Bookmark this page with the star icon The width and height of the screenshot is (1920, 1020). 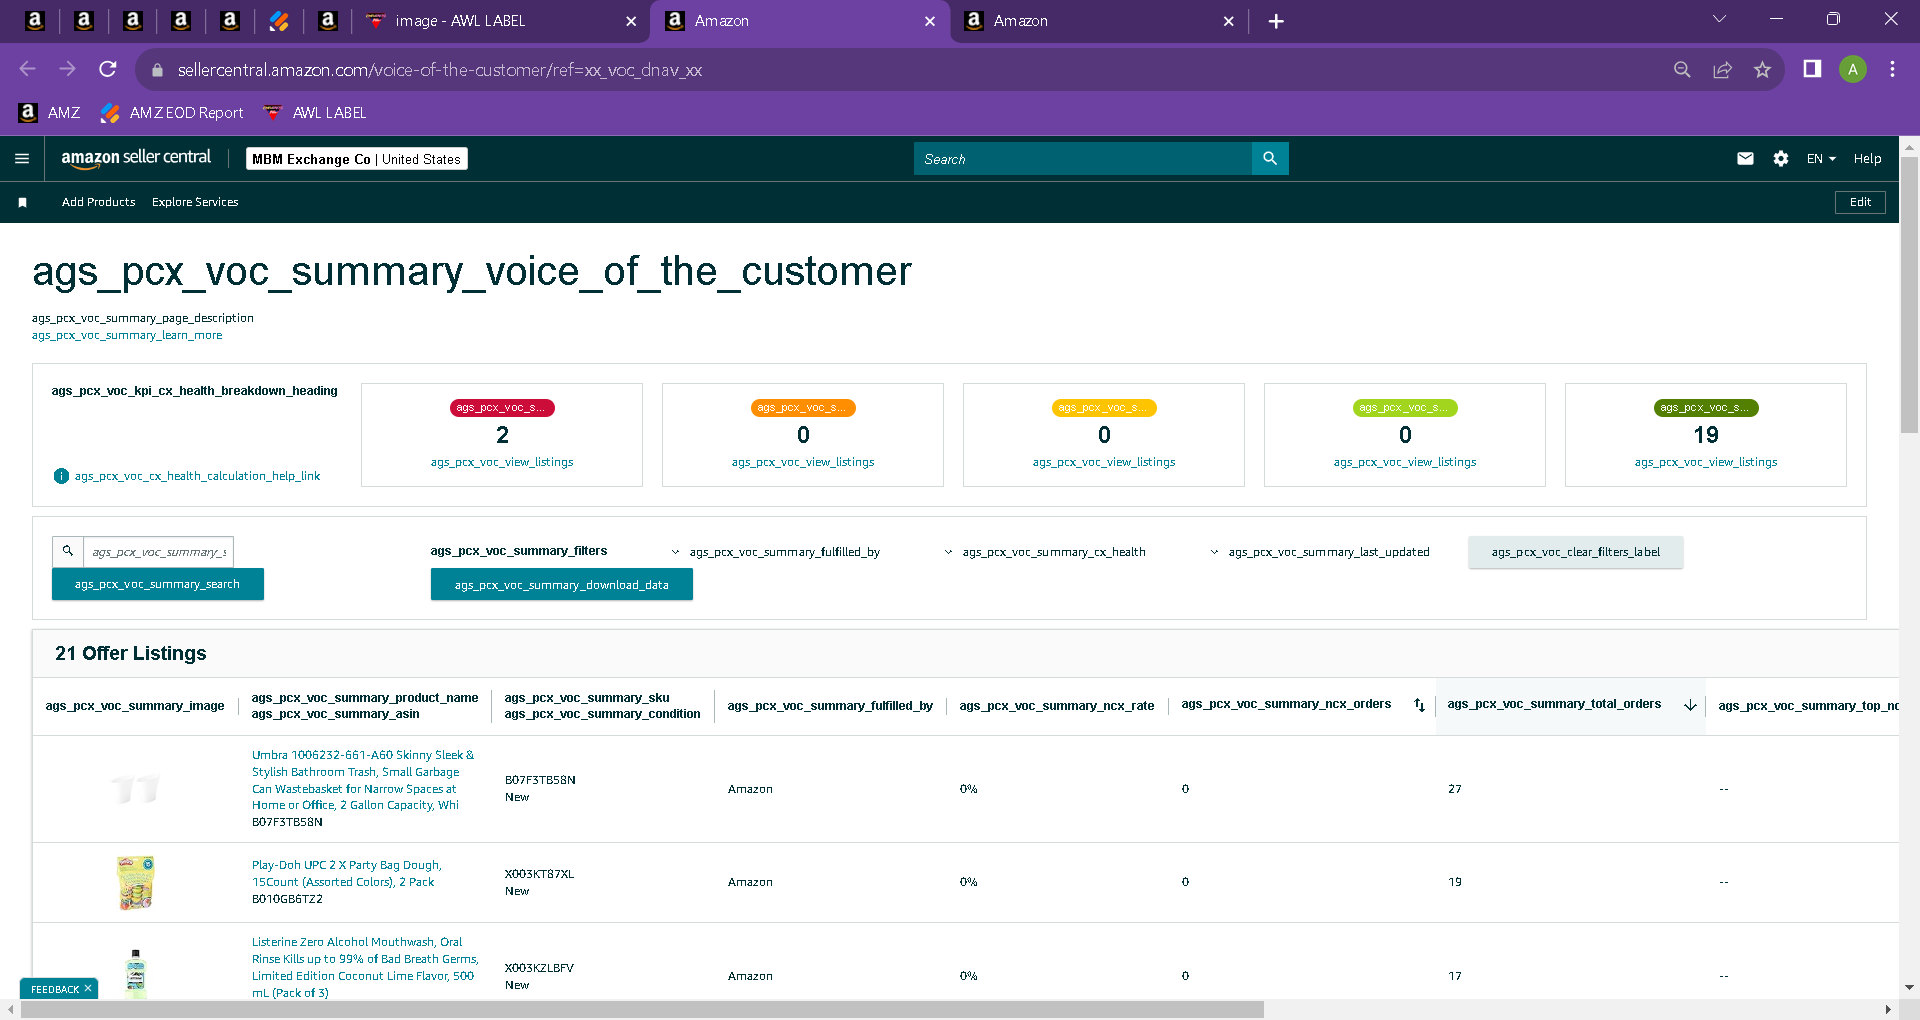[x=1762, y=70]
